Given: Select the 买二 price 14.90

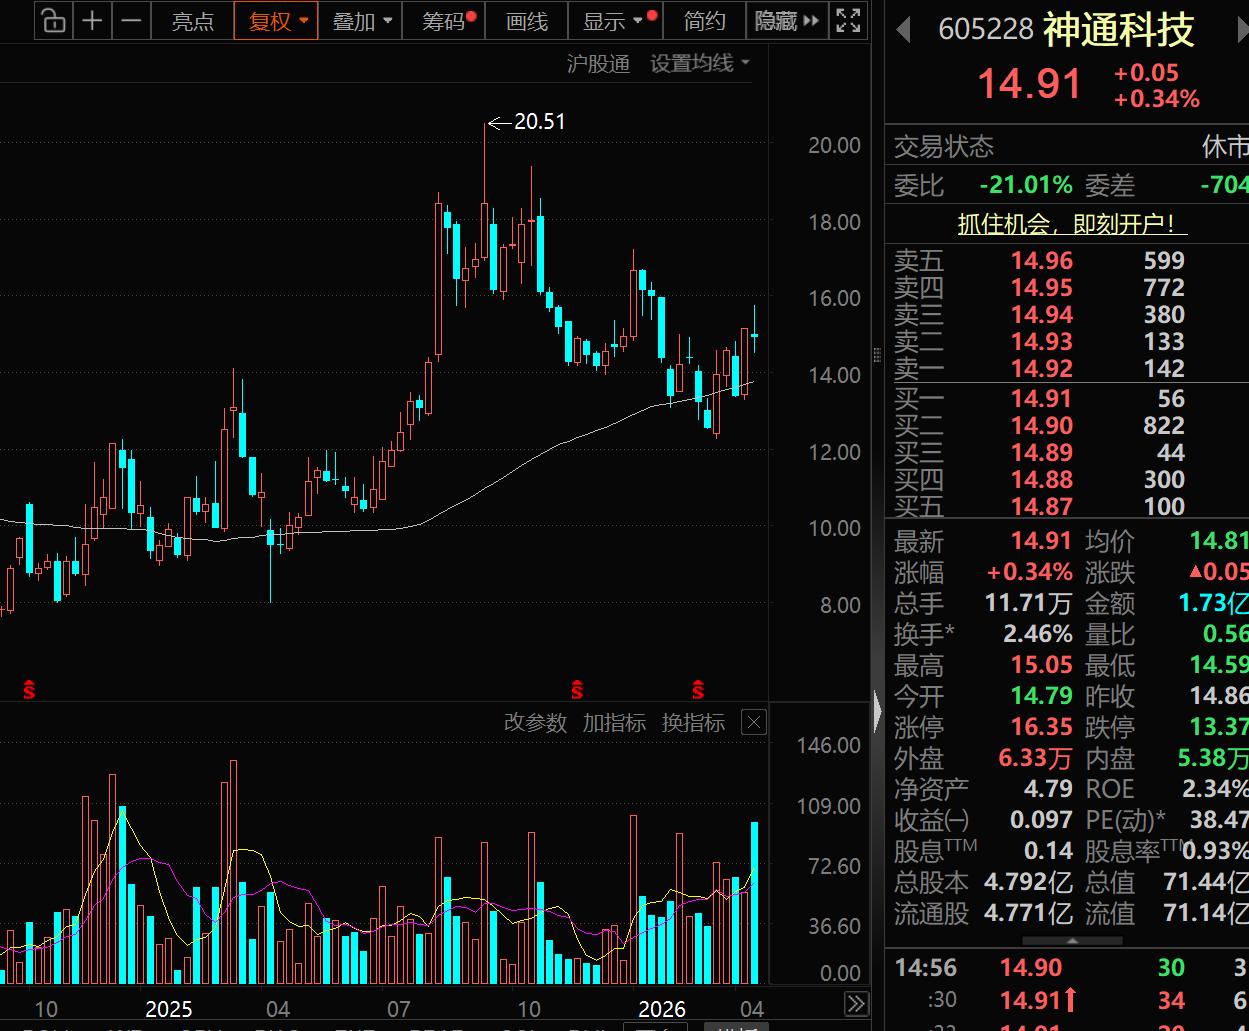Looking at the screenshot, I should 1041,426.
